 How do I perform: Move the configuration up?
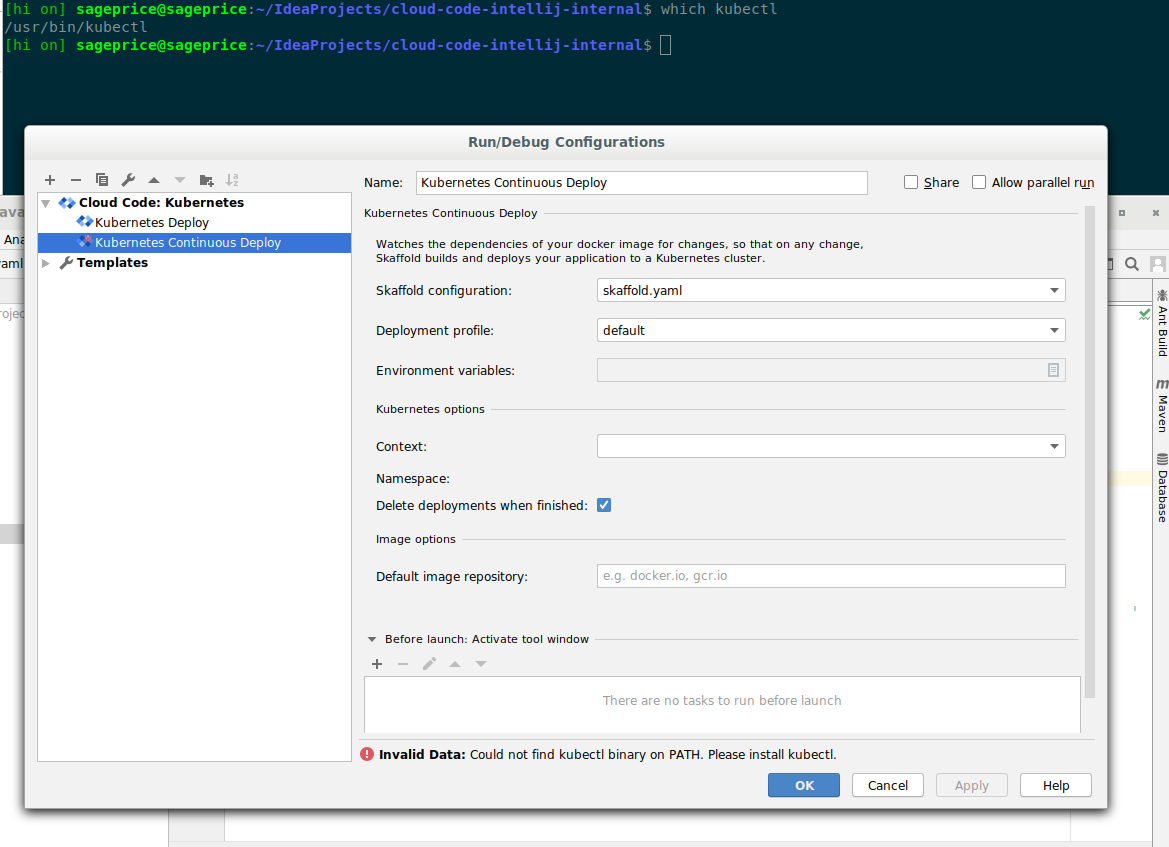click(x=153, y=180)
